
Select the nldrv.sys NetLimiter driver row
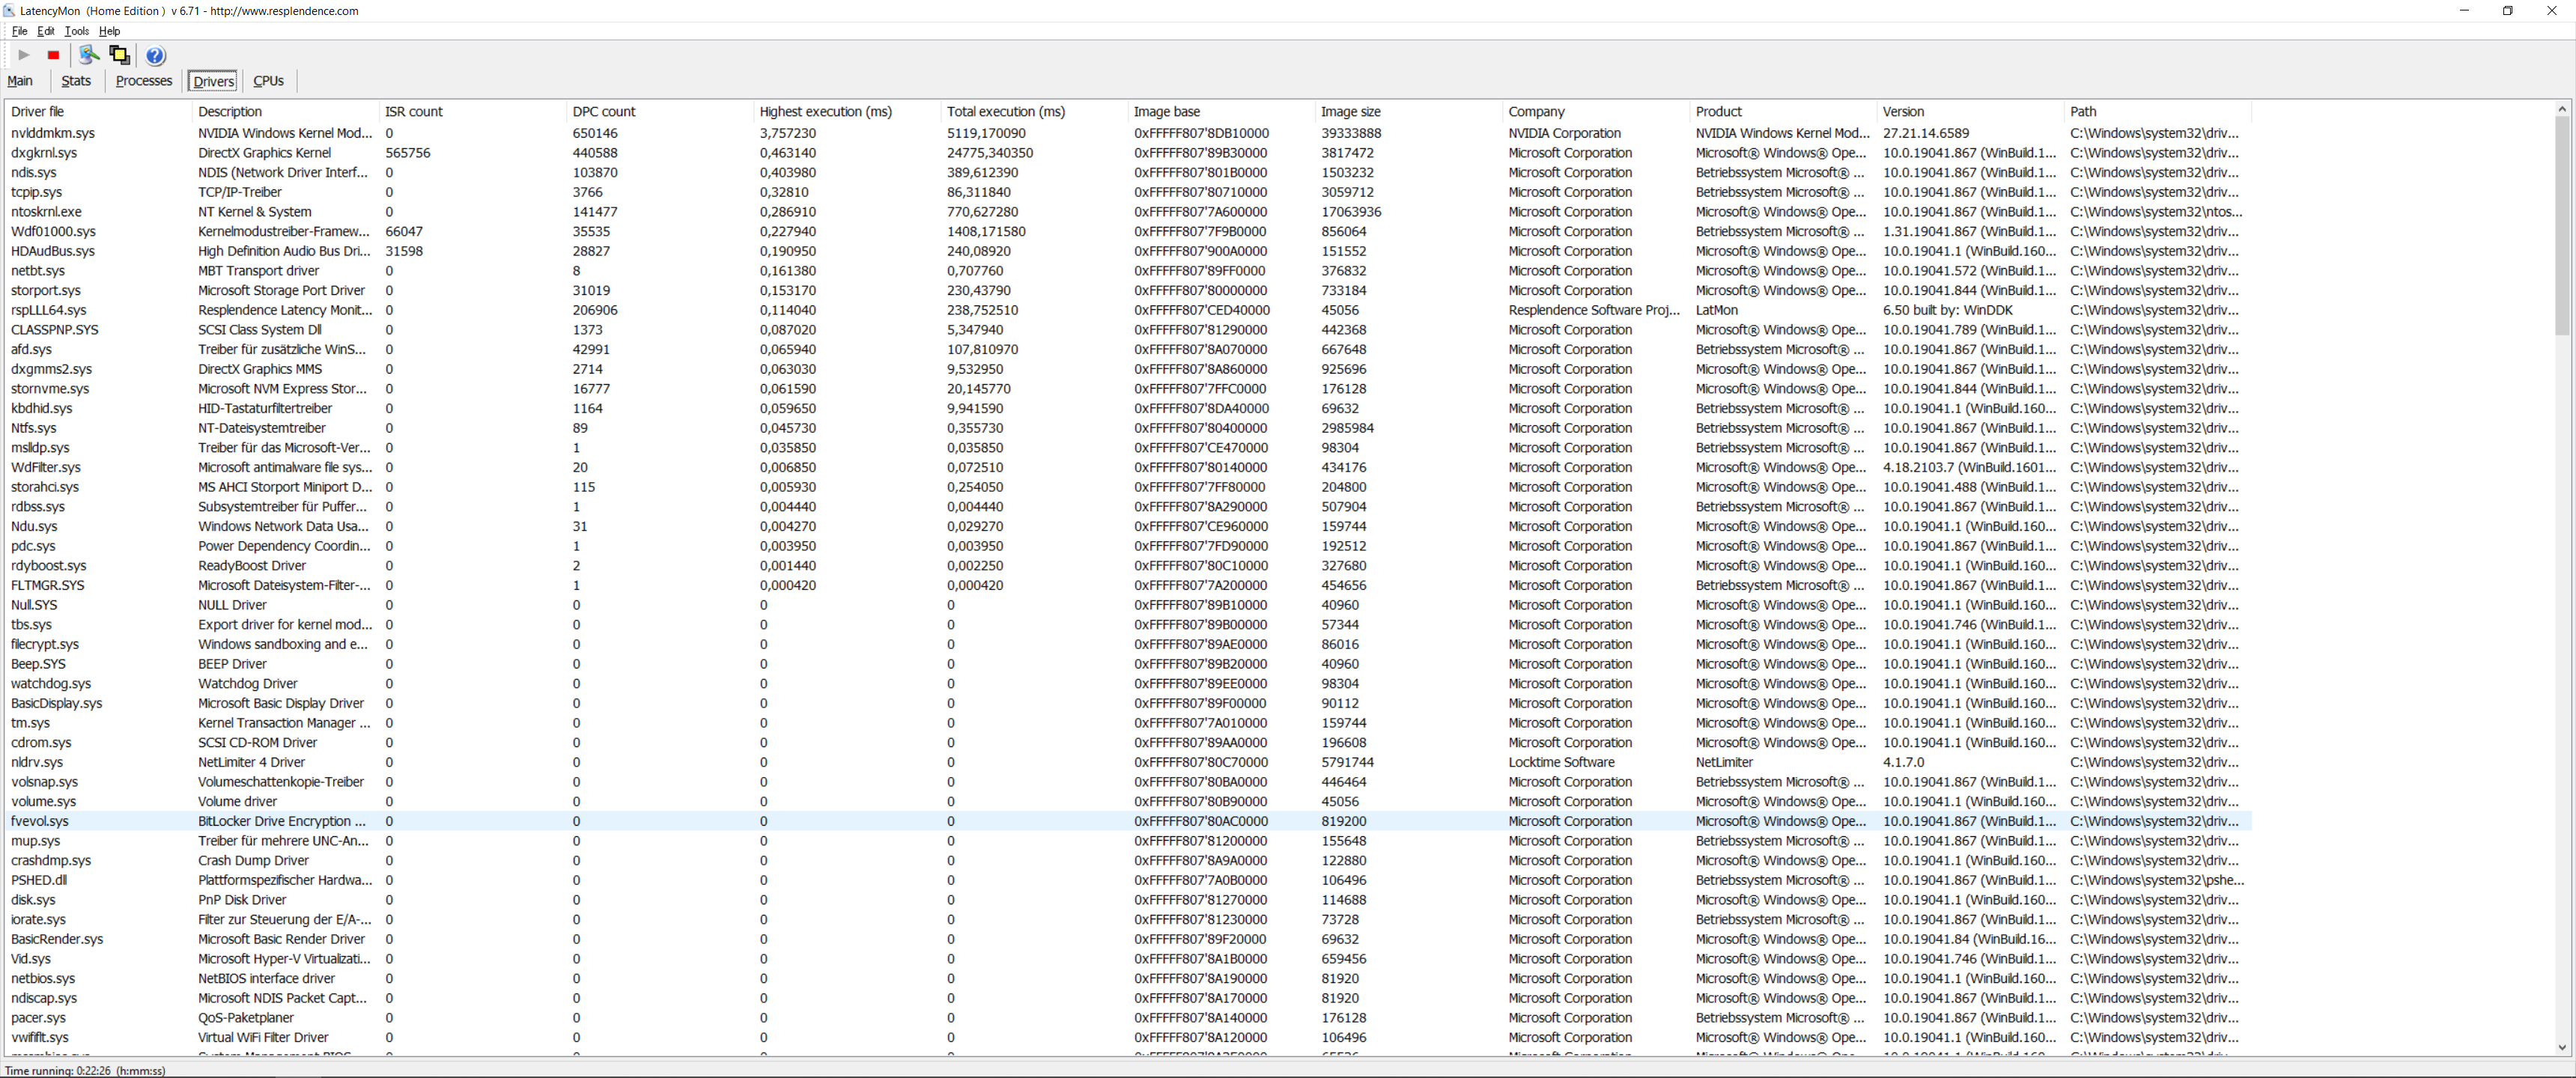[x=37, y=762]
